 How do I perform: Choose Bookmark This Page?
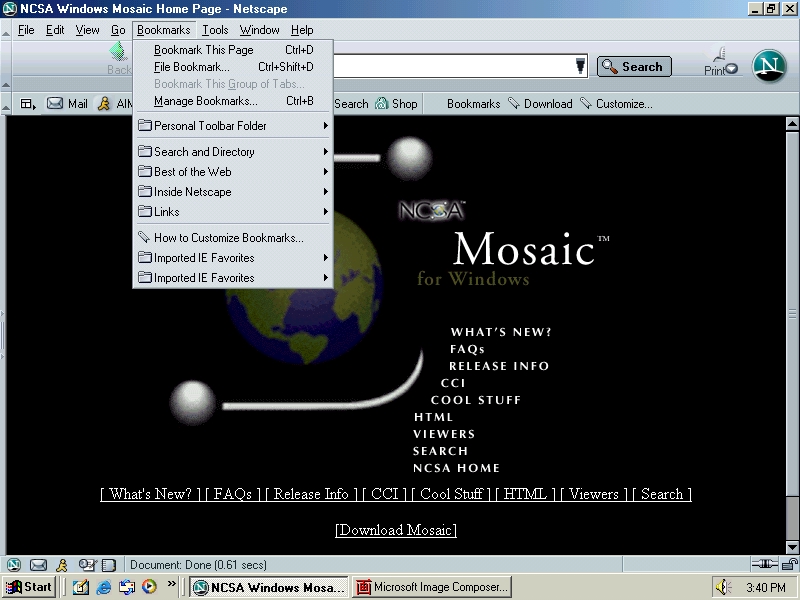tap(233, 50)
